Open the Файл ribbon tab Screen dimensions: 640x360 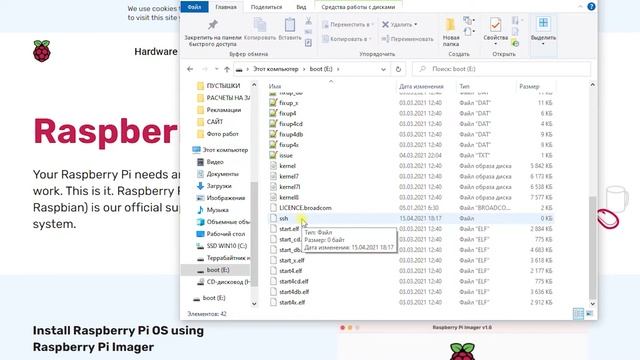click(194, 7)
